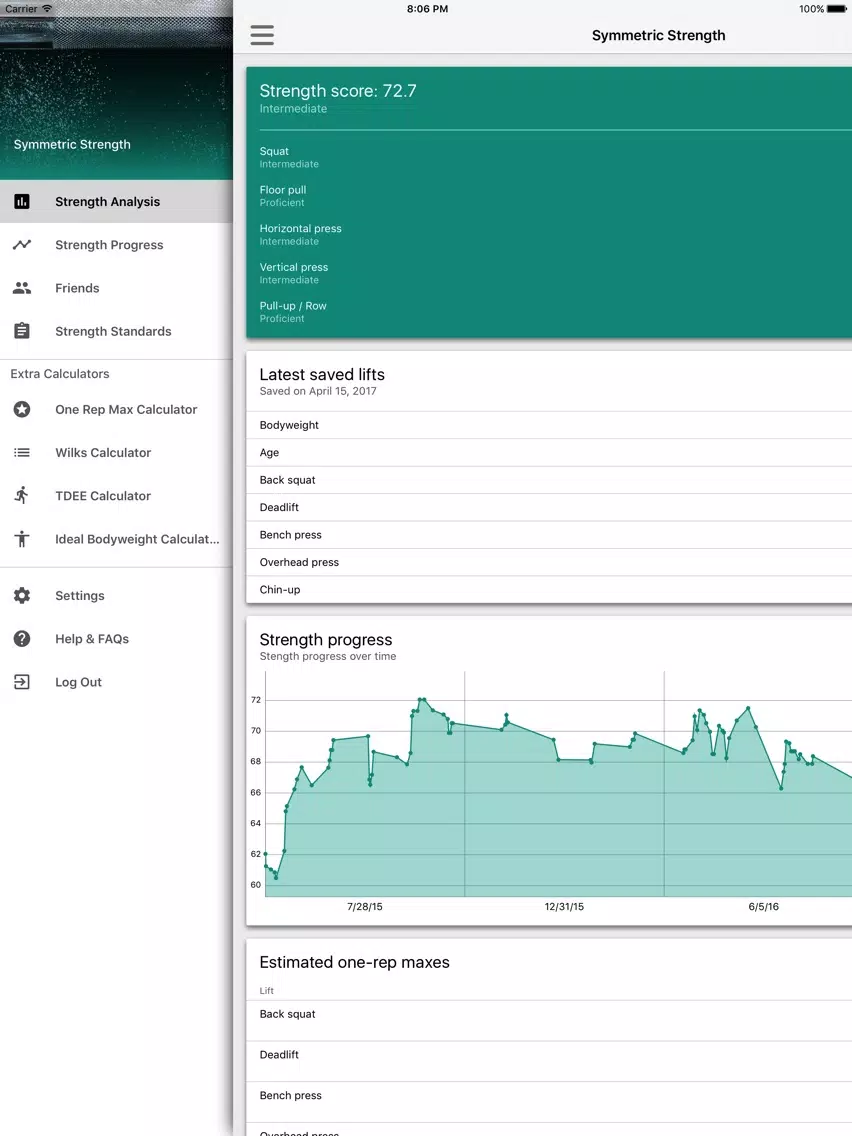
Task: Click the Ideal Bodyweight person icon
Action: 22,539
